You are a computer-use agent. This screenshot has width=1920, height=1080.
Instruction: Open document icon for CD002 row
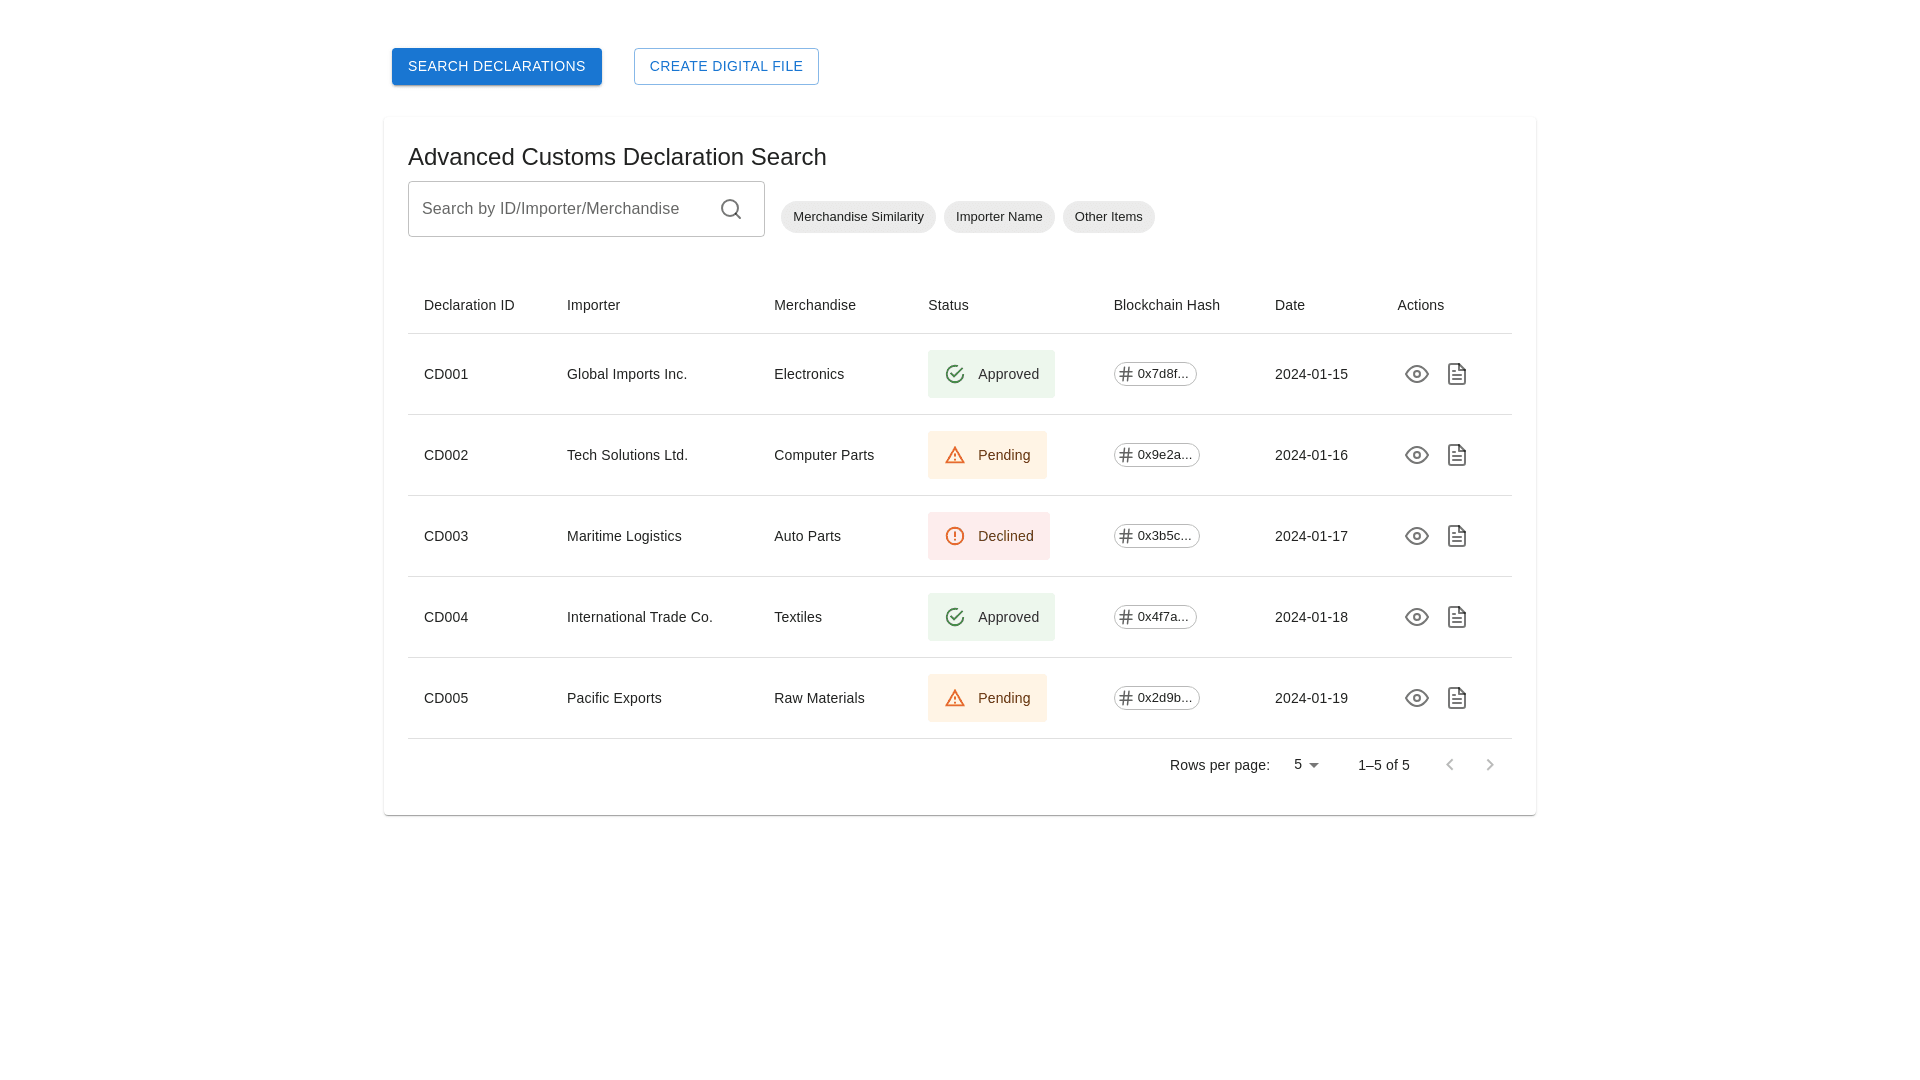(1456, 455)
